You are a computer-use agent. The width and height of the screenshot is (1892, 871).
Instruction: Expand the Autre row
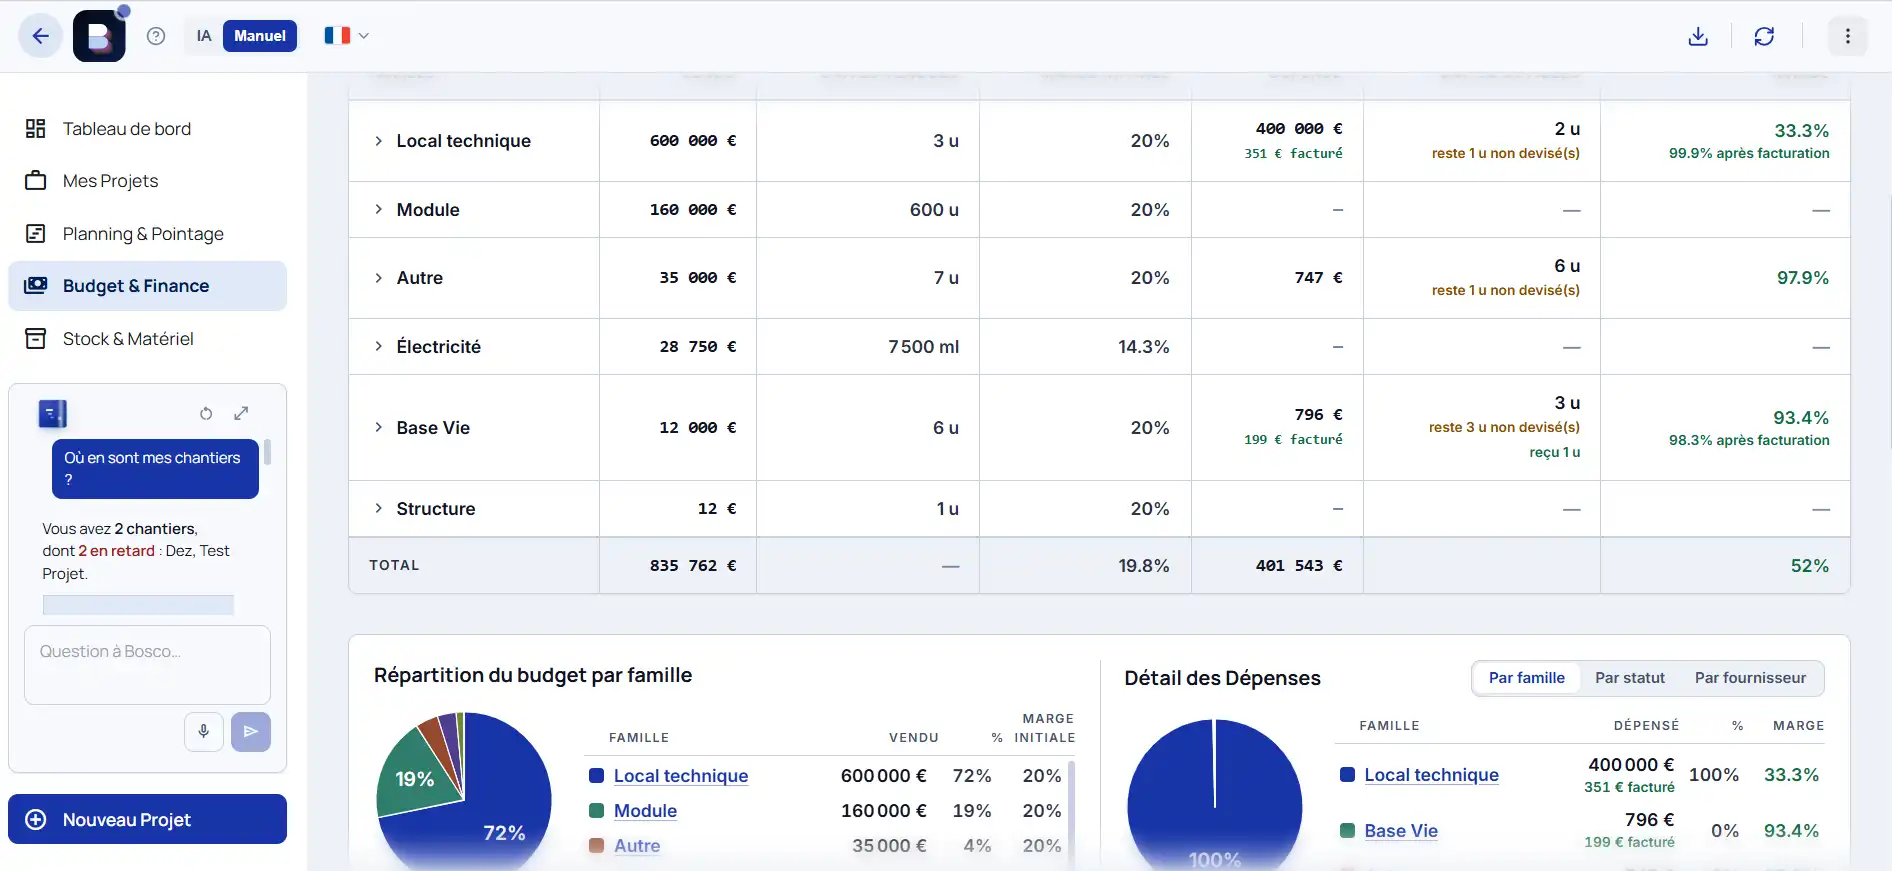pyautogui.click(x=379, y=278)
